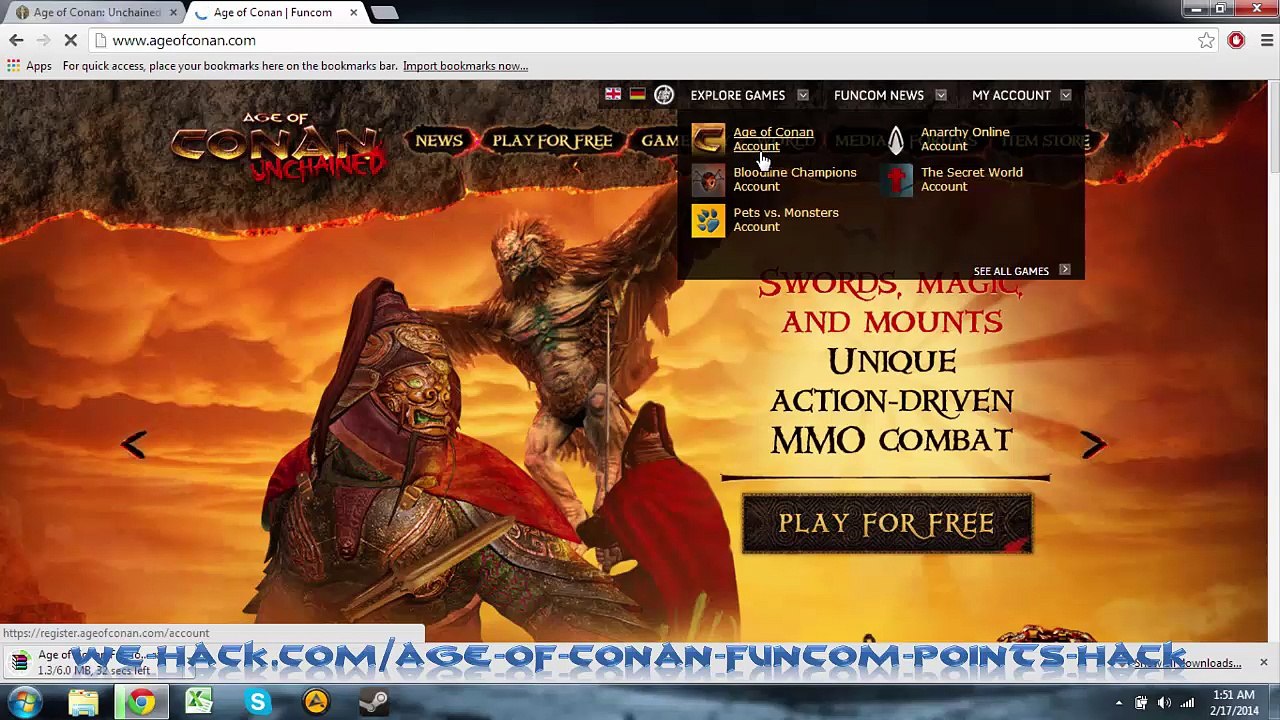
Task: Show previous slide with left carousel arrow
Action: pyautogui.click(x=134, y=445)
